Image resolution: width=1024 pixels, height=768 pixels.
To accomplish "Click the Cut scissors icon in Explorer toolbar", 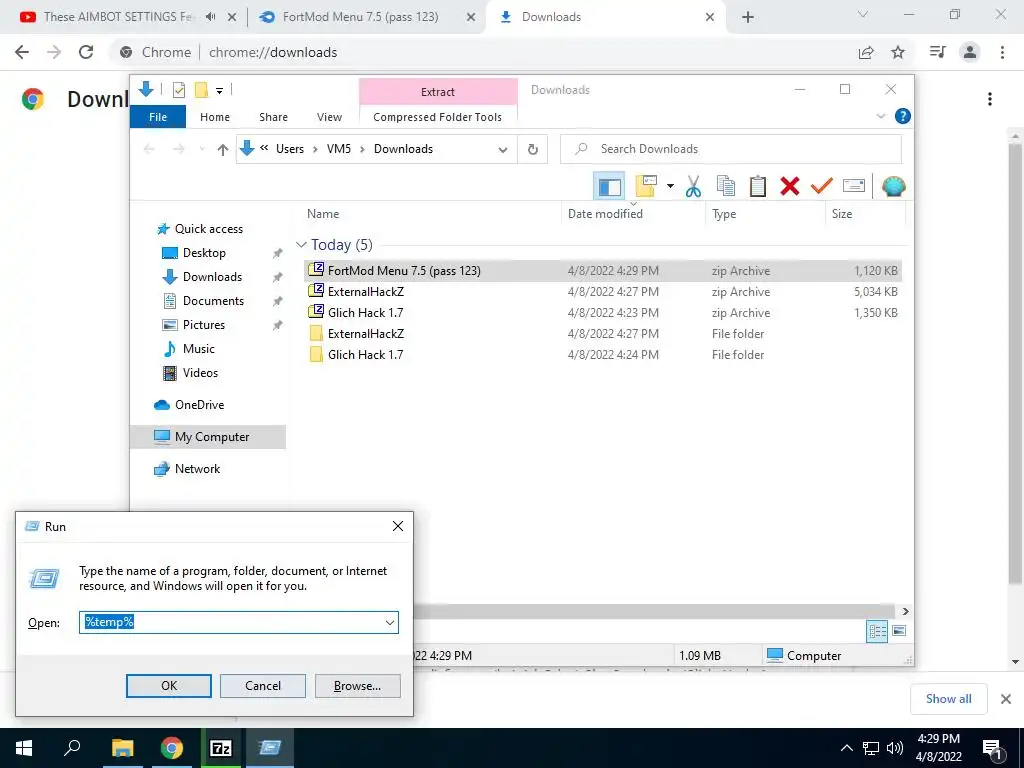I will point(693,187).
